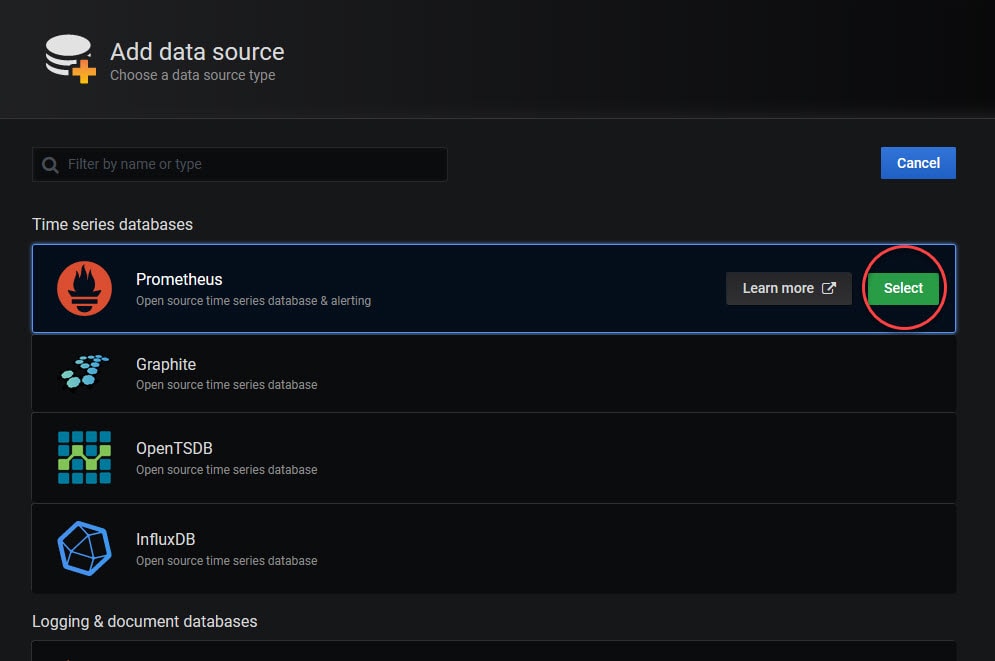Click the InfluxDB polyhedron logo icon
This screenshot has height=661, width=995.
point(84,548)
